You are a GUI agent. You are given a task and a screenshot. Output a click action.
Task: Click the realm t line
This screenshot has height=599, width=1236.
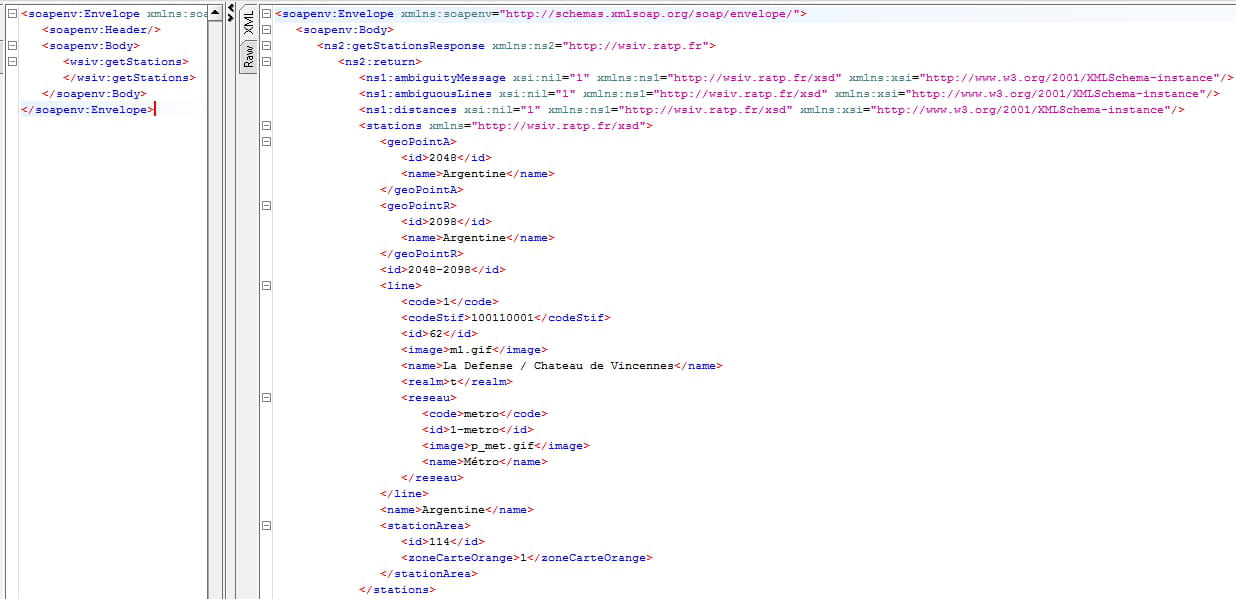(456, 382)
